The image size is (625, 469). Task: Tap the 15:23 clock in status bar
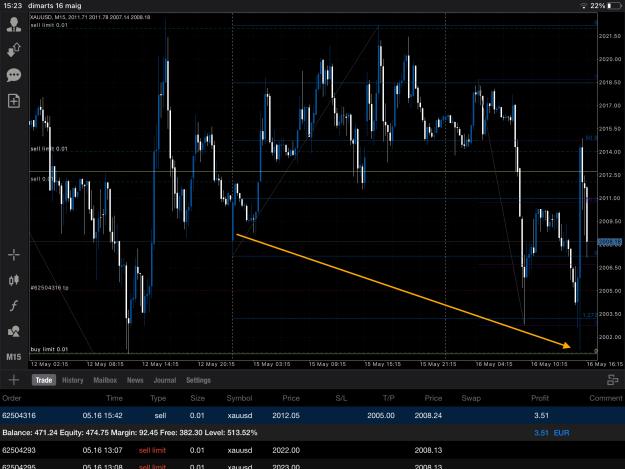[13, 6]
